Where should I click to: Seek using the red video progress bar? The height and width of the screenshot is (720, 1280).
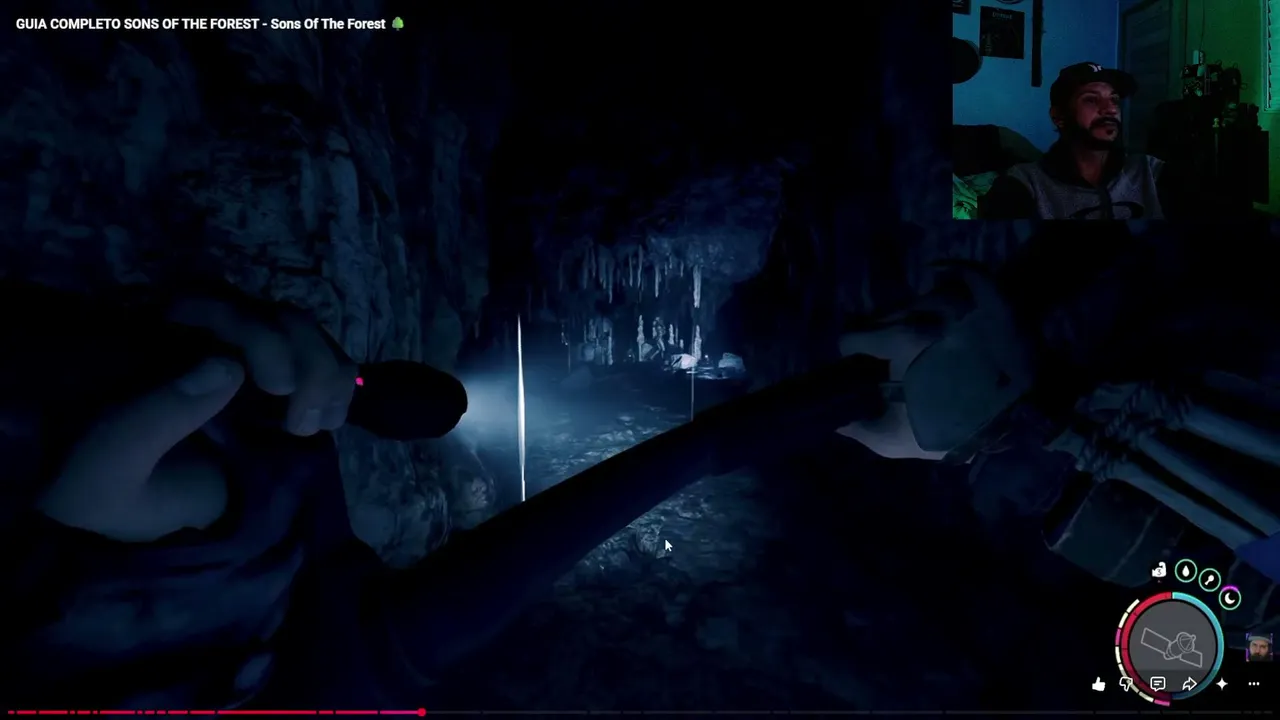[640, 713]
